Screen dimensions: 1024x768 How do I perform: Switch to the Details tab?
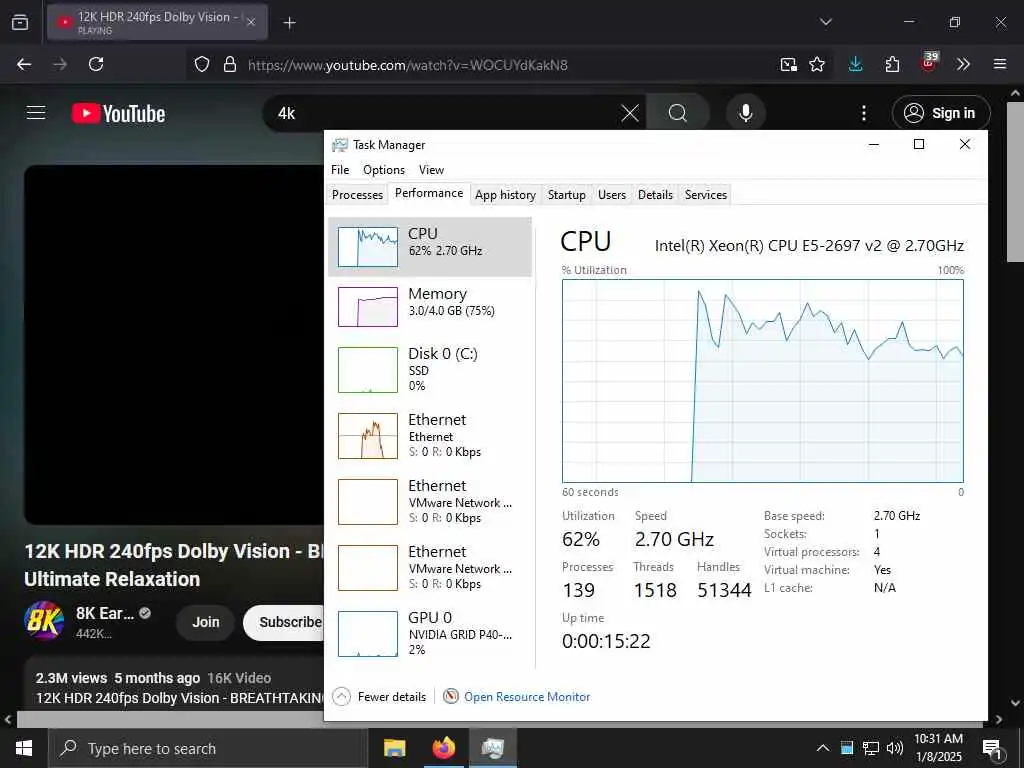point(655,195)
